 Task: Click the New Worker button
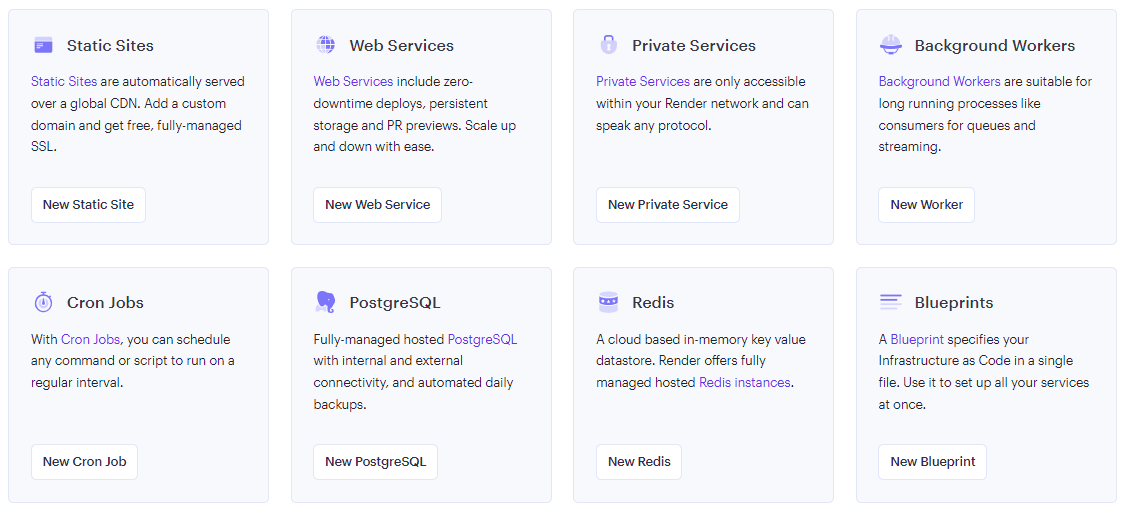click(926, 205)
